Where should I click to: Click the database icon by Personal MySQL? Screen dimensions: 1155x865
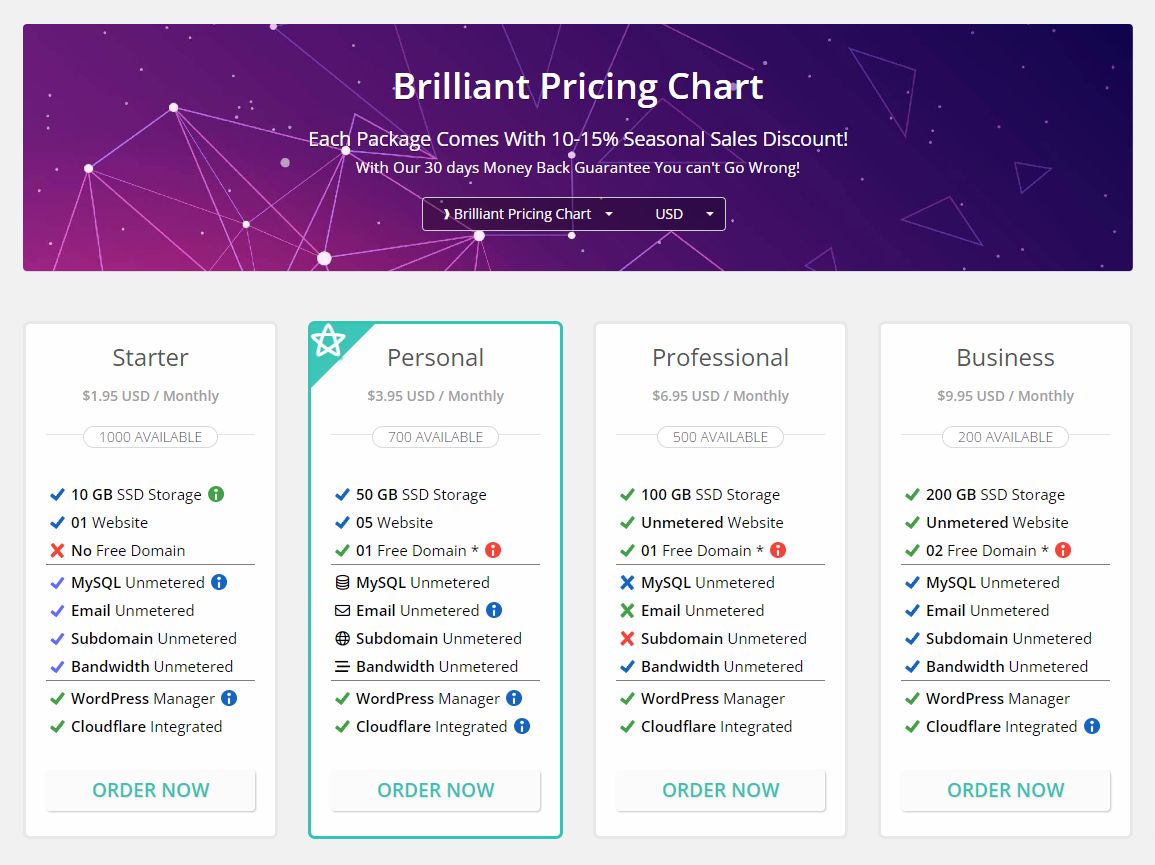(342, 582)
